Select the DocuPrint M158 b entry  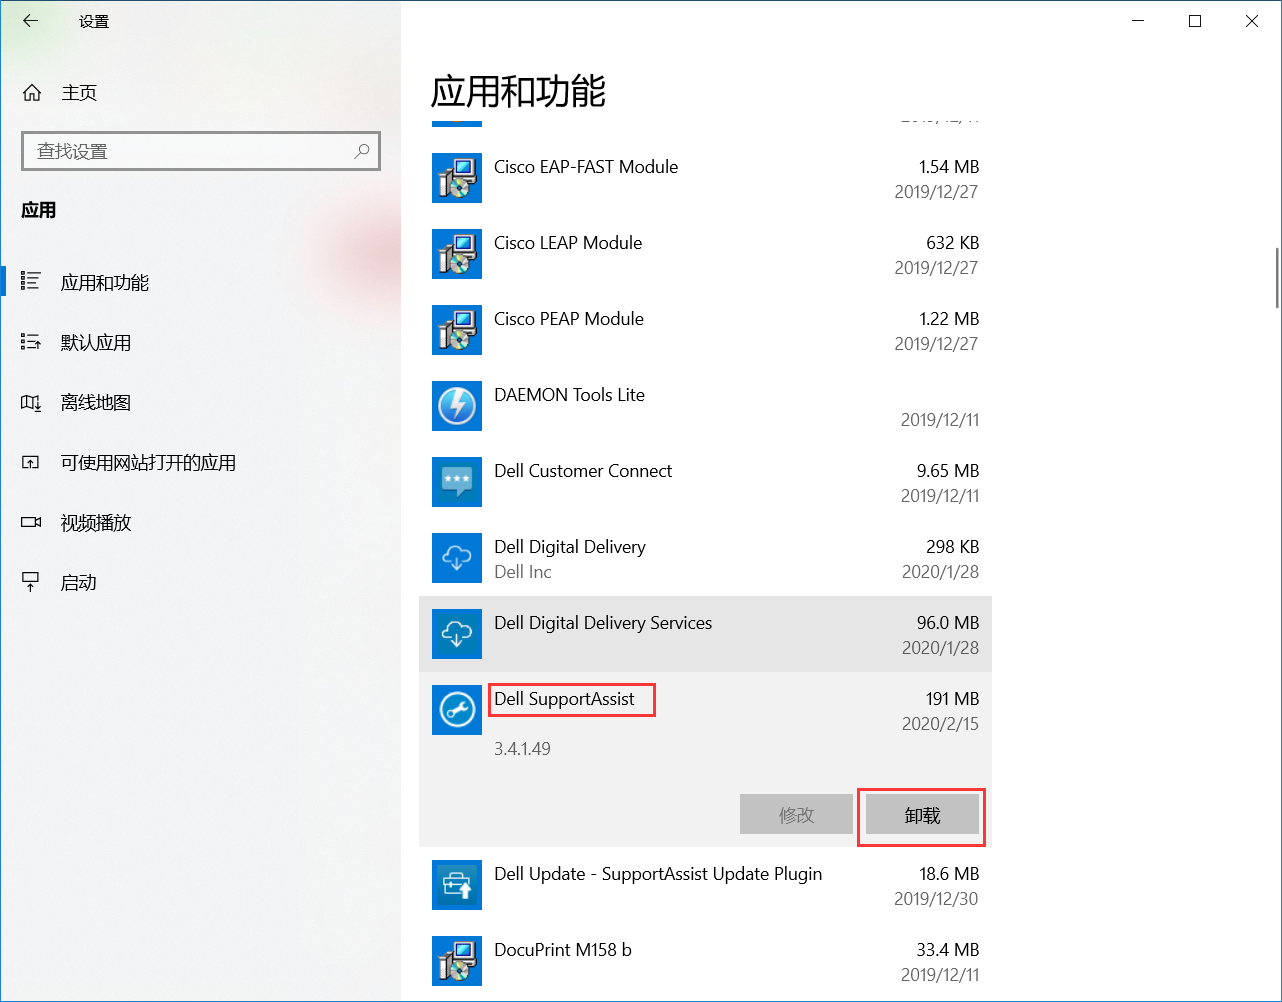tap(705, 961)
